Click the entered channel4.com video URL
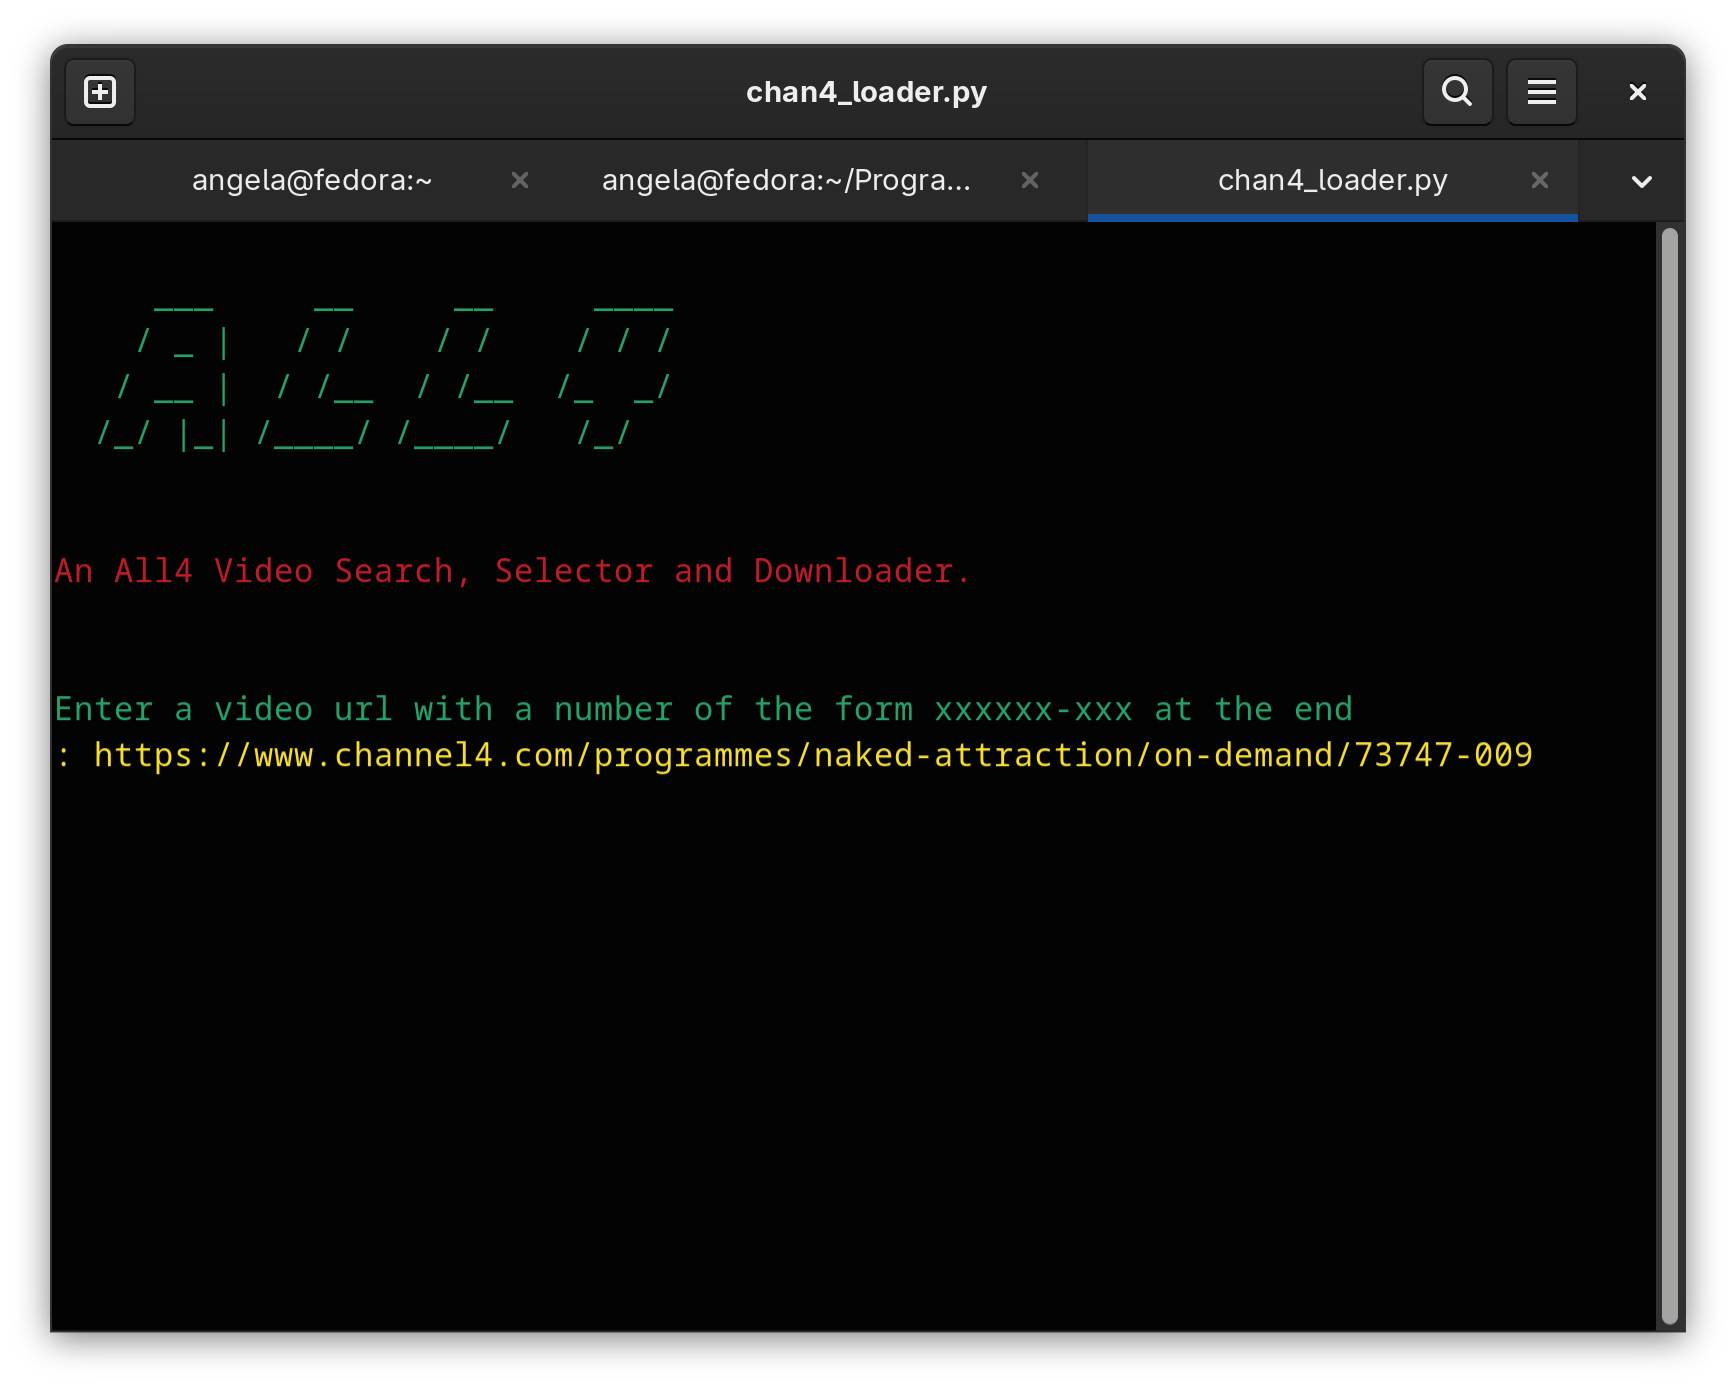The image size is (1736, 1388). pos(813,755)
